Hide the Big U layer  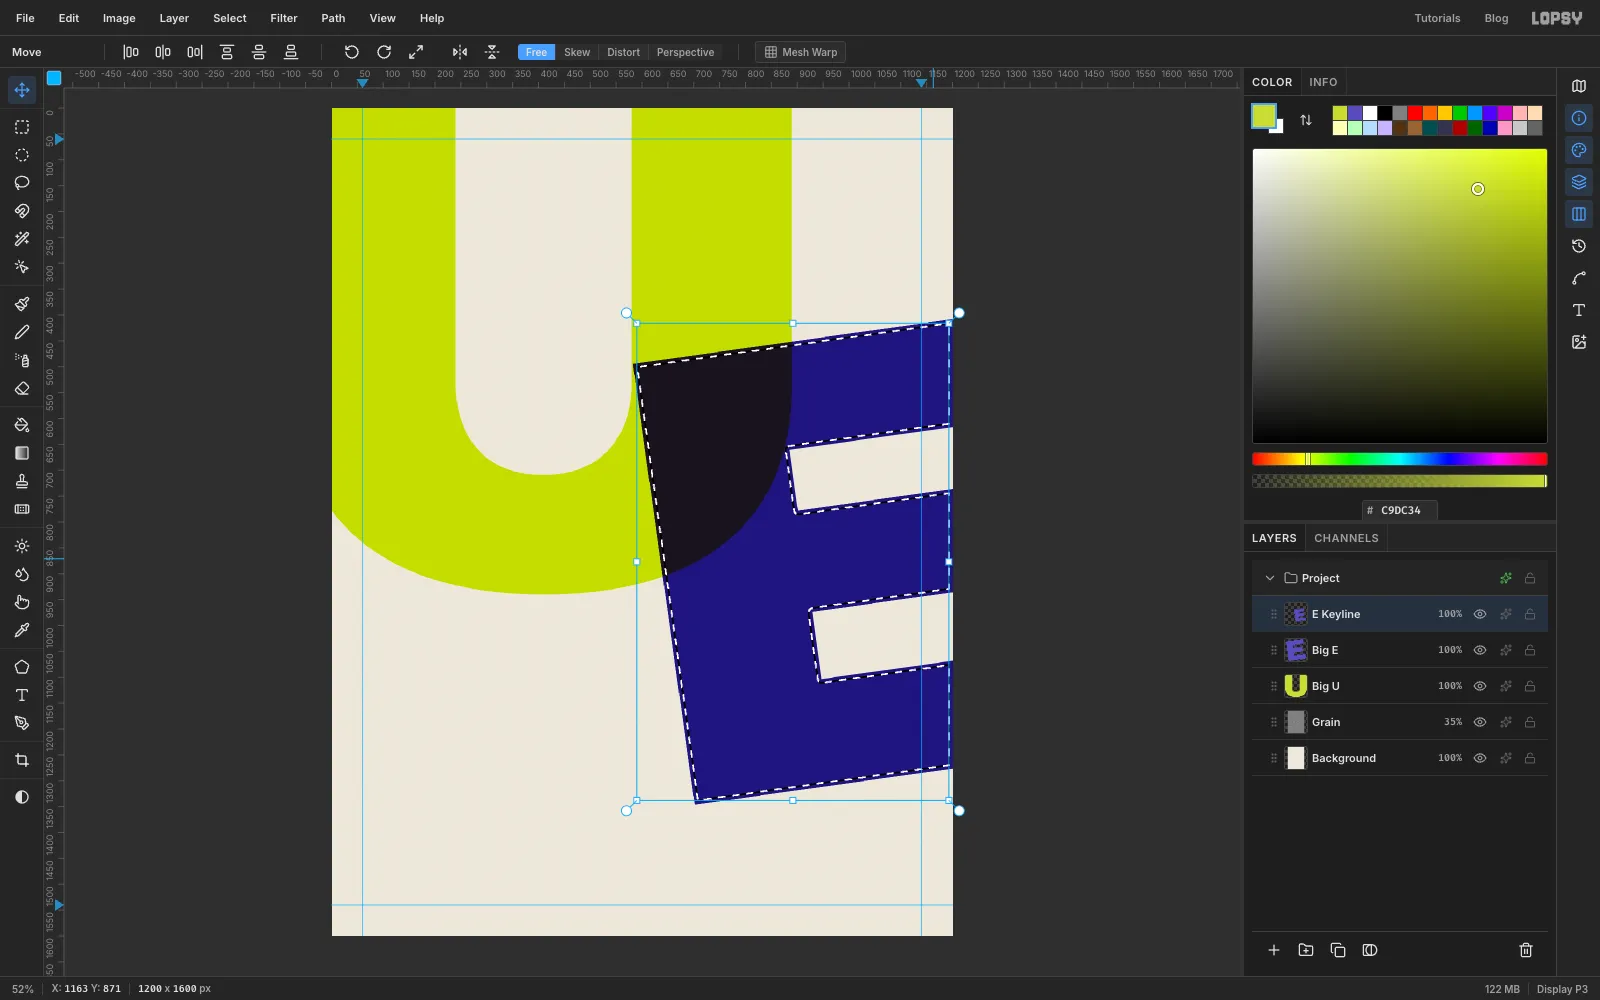[x=1480, y=686]
